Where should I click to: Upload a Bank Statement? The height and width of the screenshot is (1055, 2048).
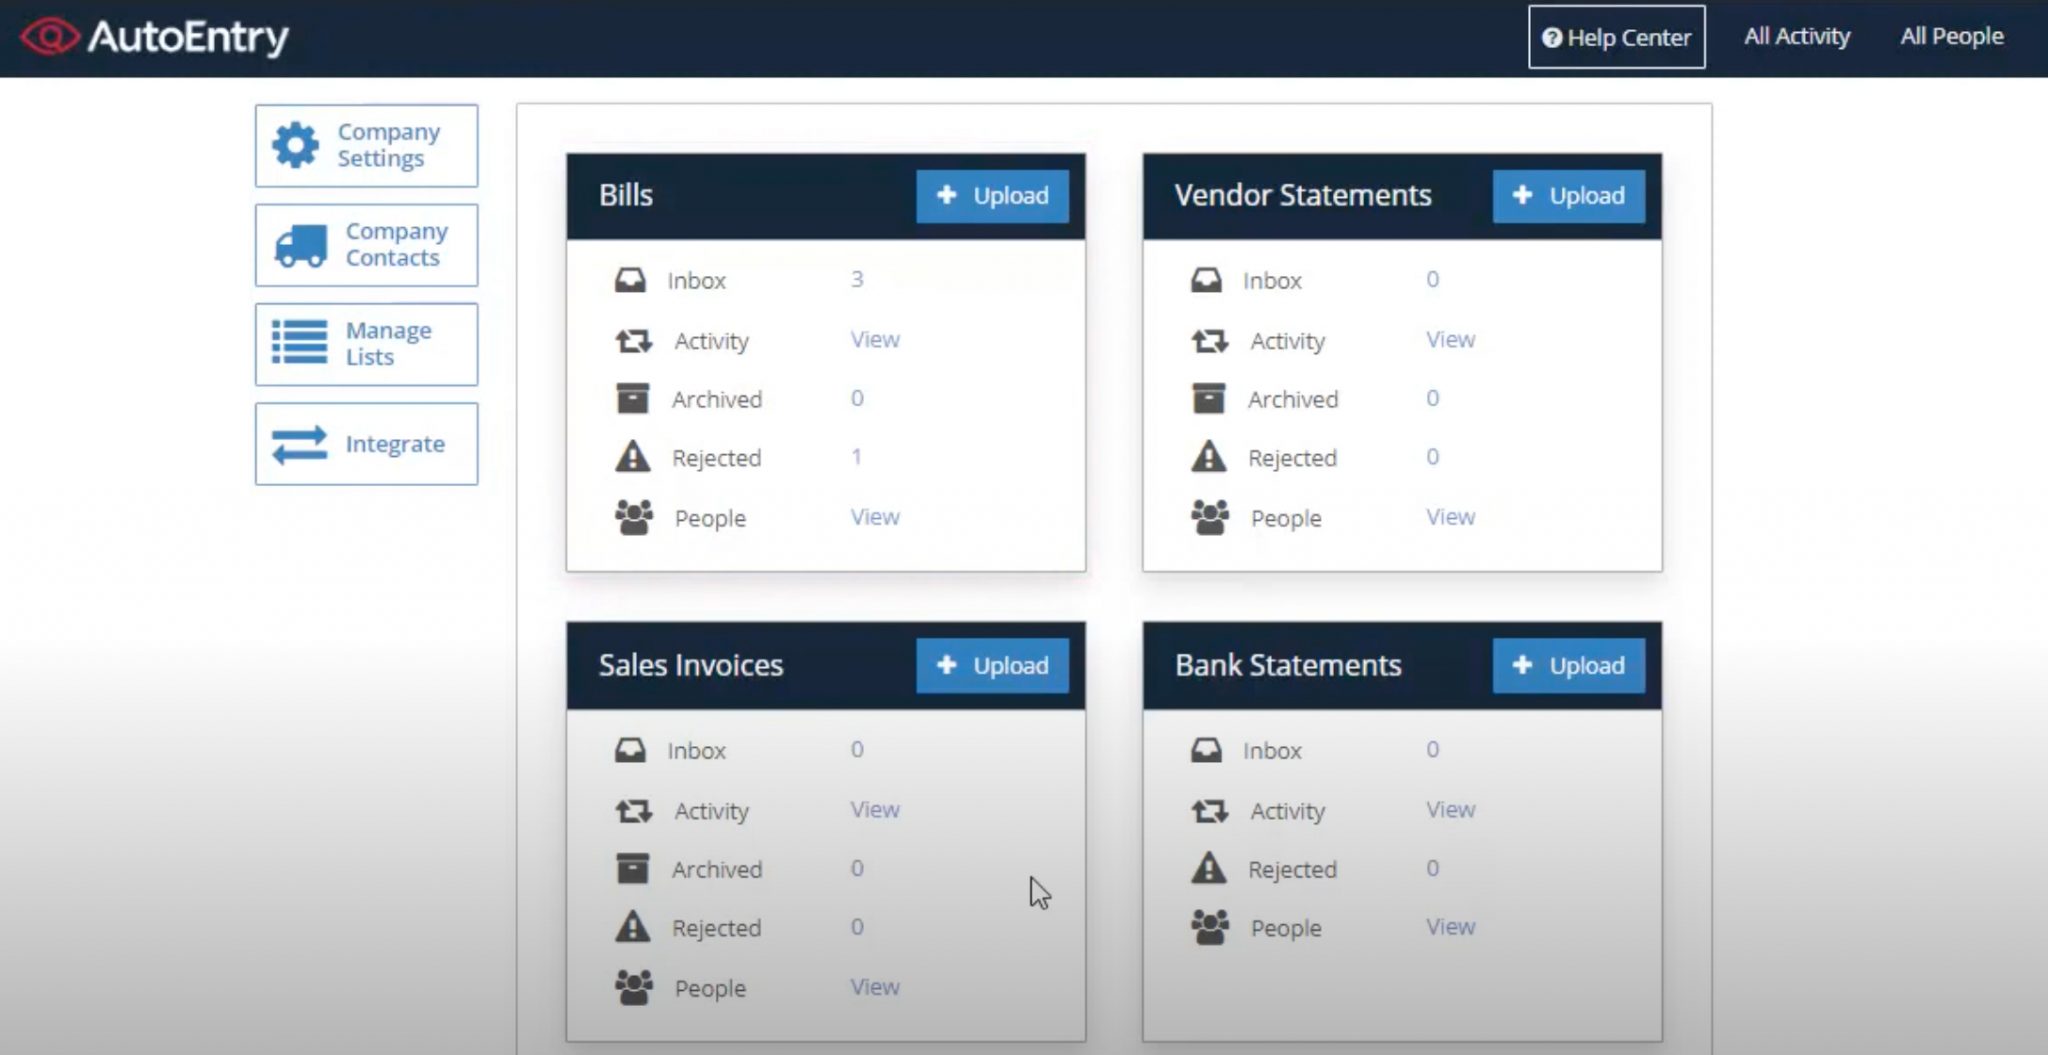[x=1567, y=665]
